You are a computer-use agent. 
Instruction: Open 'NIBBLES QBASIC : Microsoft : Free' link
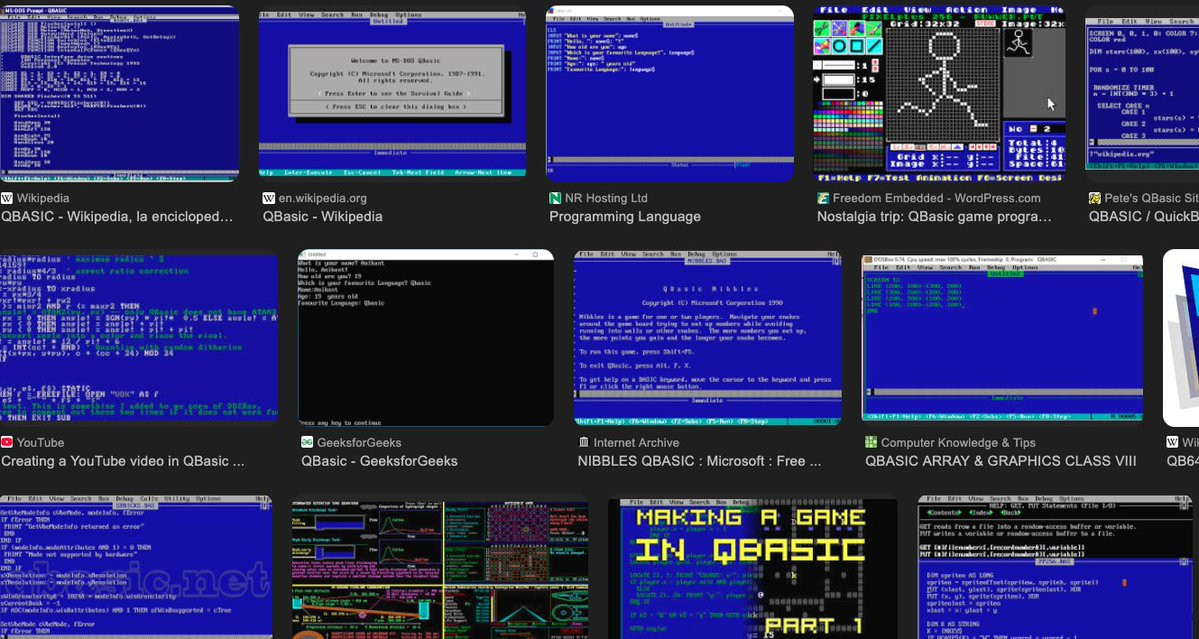(700, 461)
